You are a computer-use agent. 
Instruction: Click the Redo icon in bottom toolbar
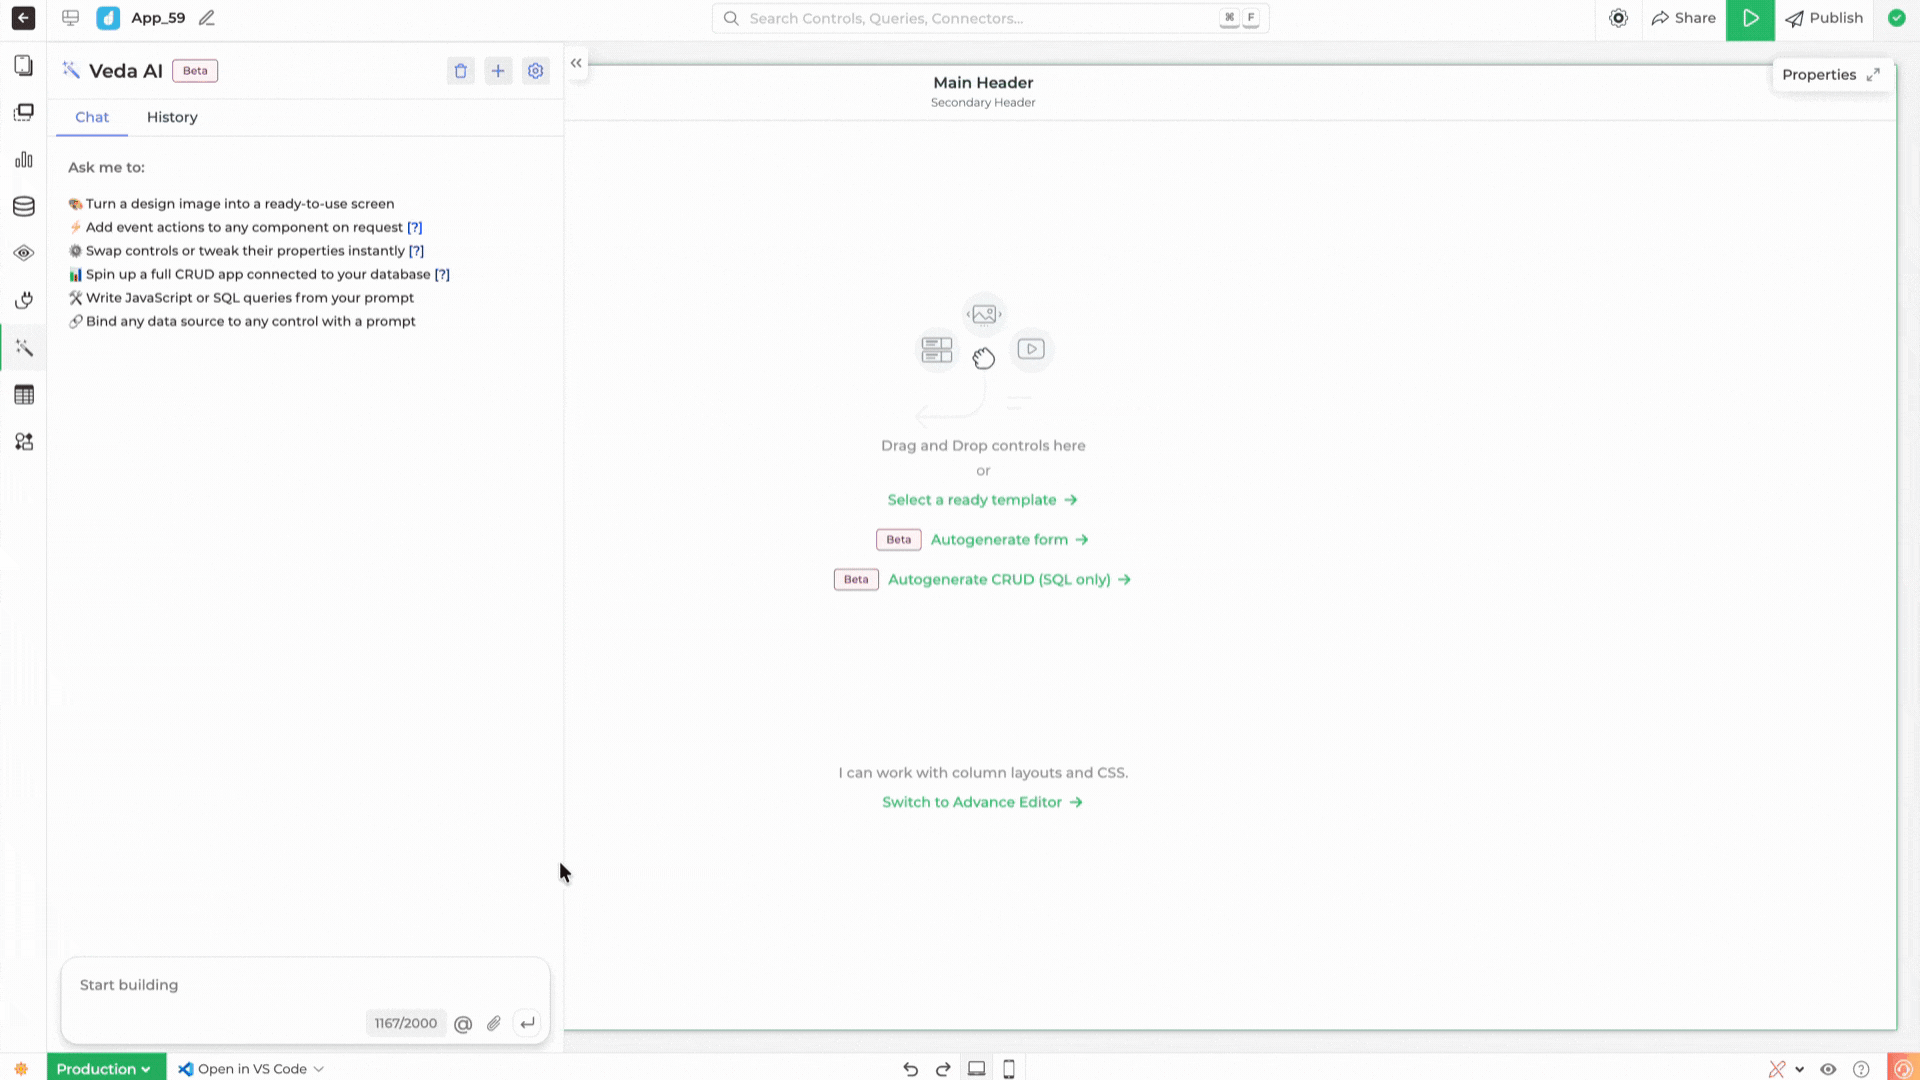pos(943,1069)
